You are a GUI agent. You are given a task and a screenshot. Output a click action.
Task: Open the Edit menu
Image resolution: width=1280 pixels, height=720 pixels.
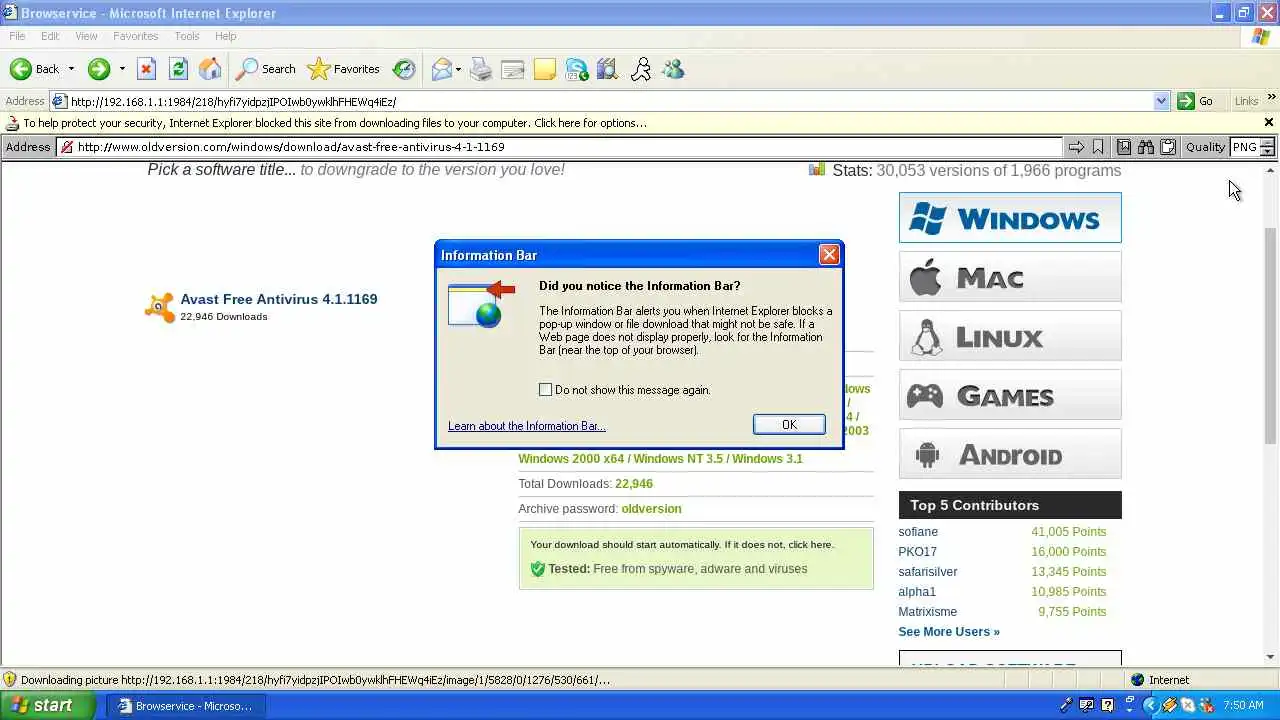pyautogui.click(x=50, y=36)
